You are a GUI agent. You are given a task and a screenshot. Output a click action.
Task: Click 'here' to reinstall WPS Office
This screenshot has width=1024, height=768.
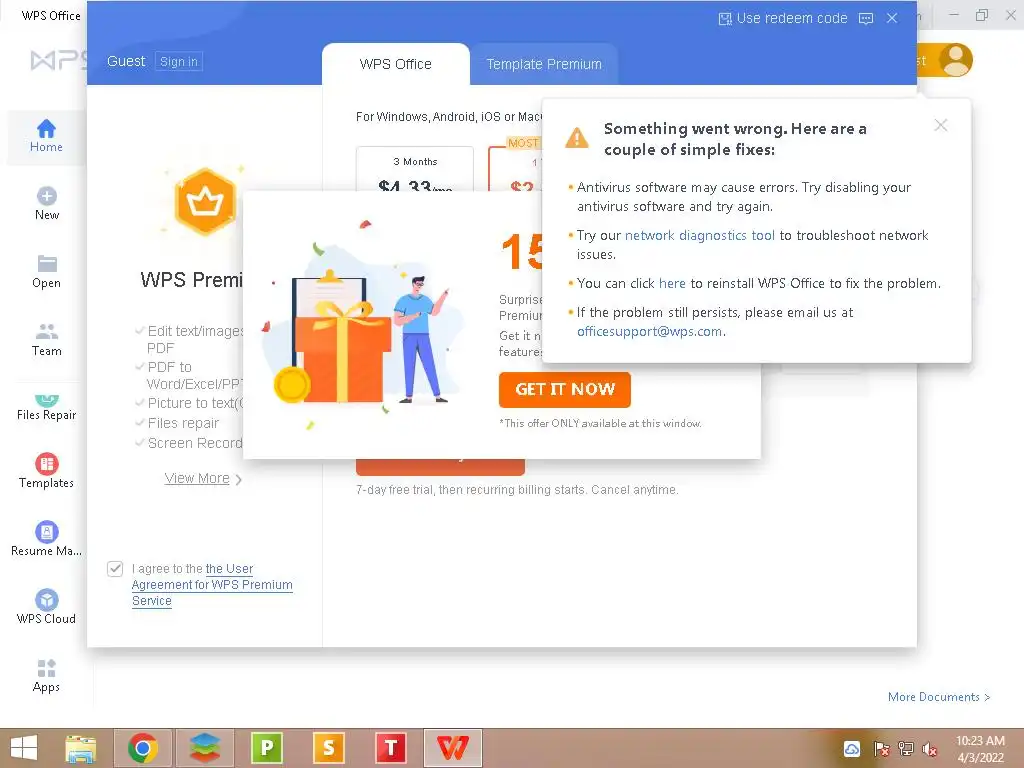pos(672,283)
